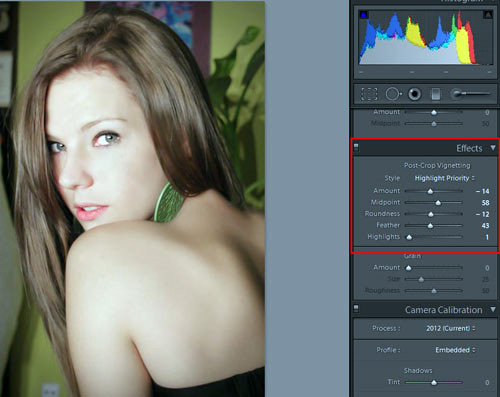Click the Roundness slider handle
Image resolution: width=500 pixels, height=397 pixels.
tap(431, 214)
